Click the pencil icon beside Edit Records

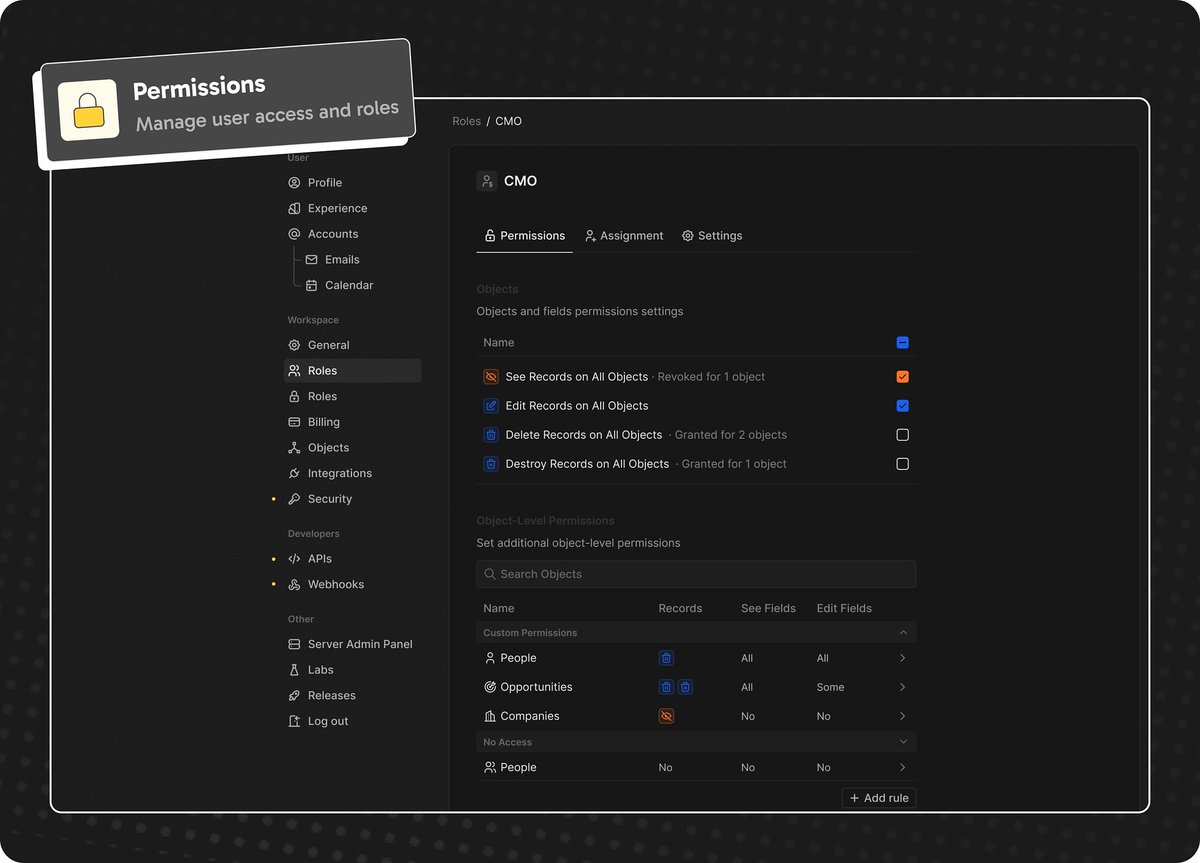point(491,406)
